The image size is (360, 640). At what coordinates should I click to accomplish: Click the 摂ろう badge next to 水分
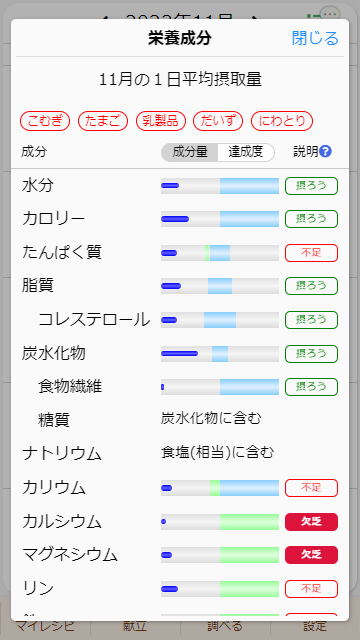(x=311, y=186)
